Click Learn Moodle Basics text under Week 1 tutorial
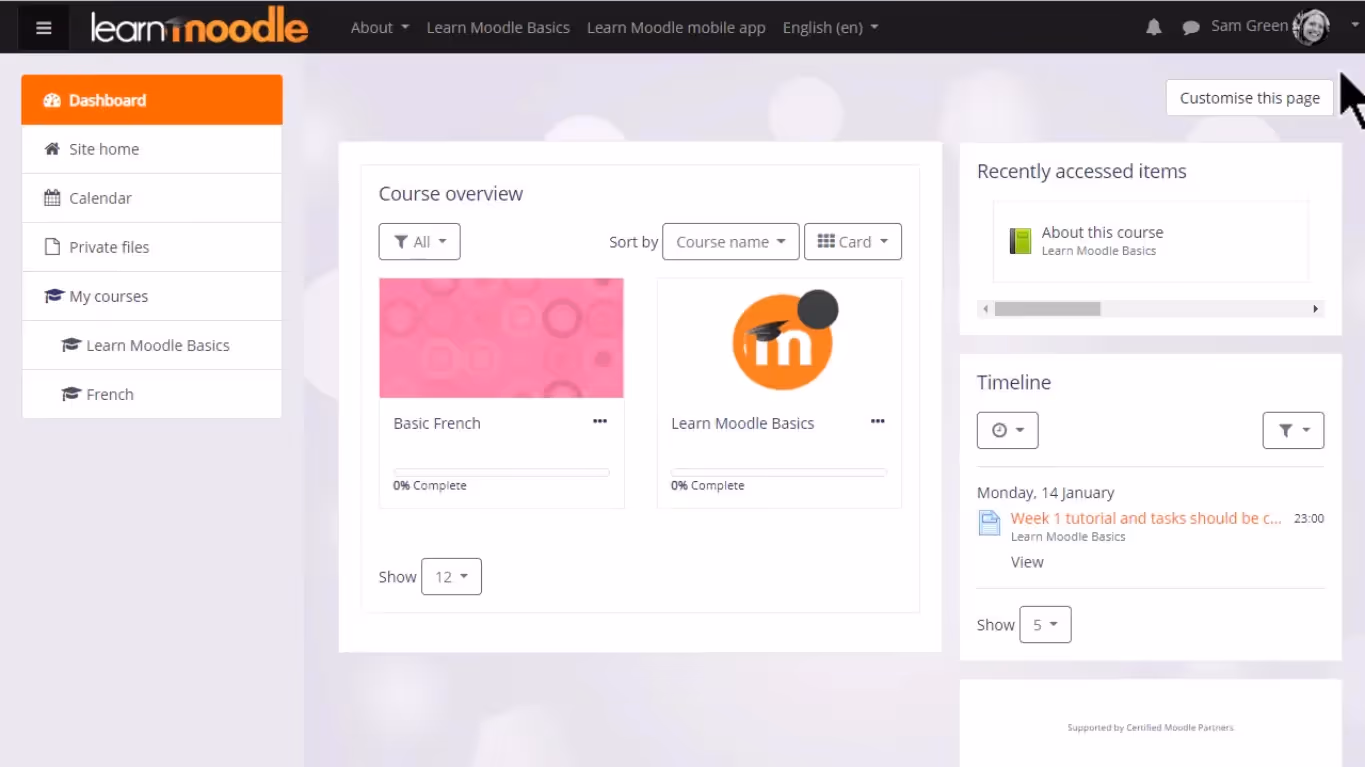The height and width of the screenshot is (767, 1365). [x=1068, y=537]
